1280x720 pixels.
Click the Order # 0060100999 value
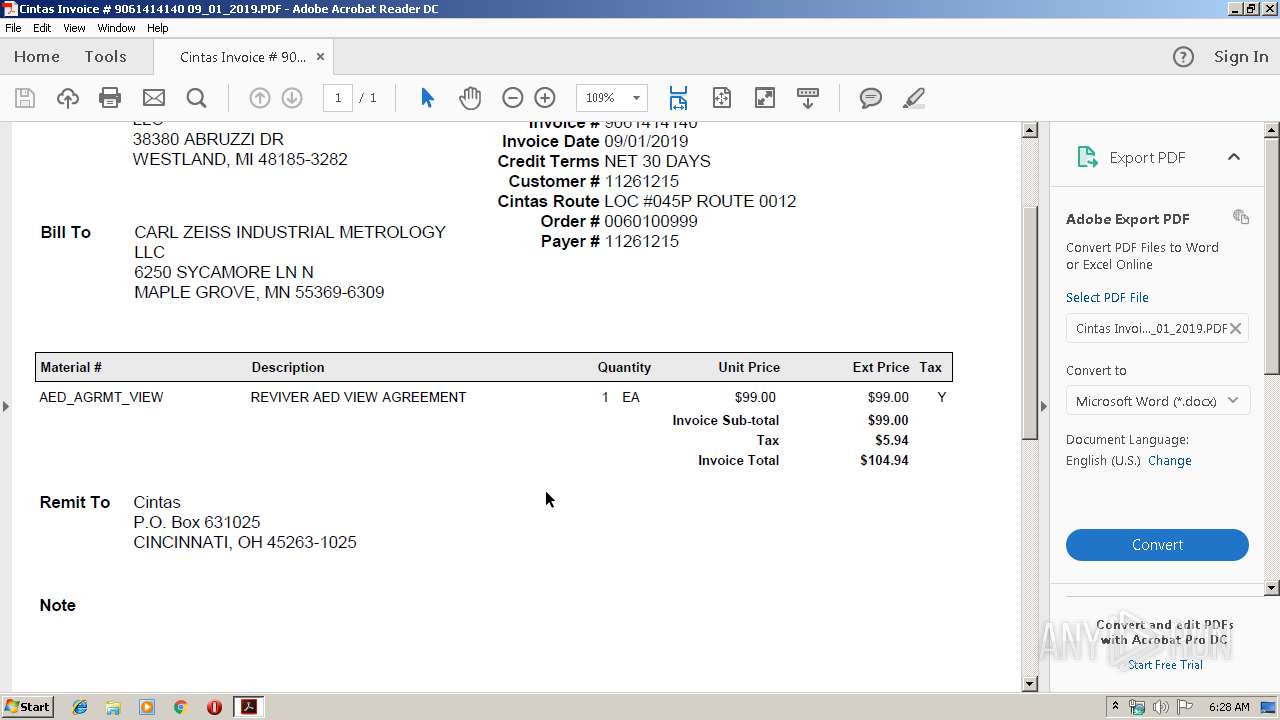click(x=651, y=221)
